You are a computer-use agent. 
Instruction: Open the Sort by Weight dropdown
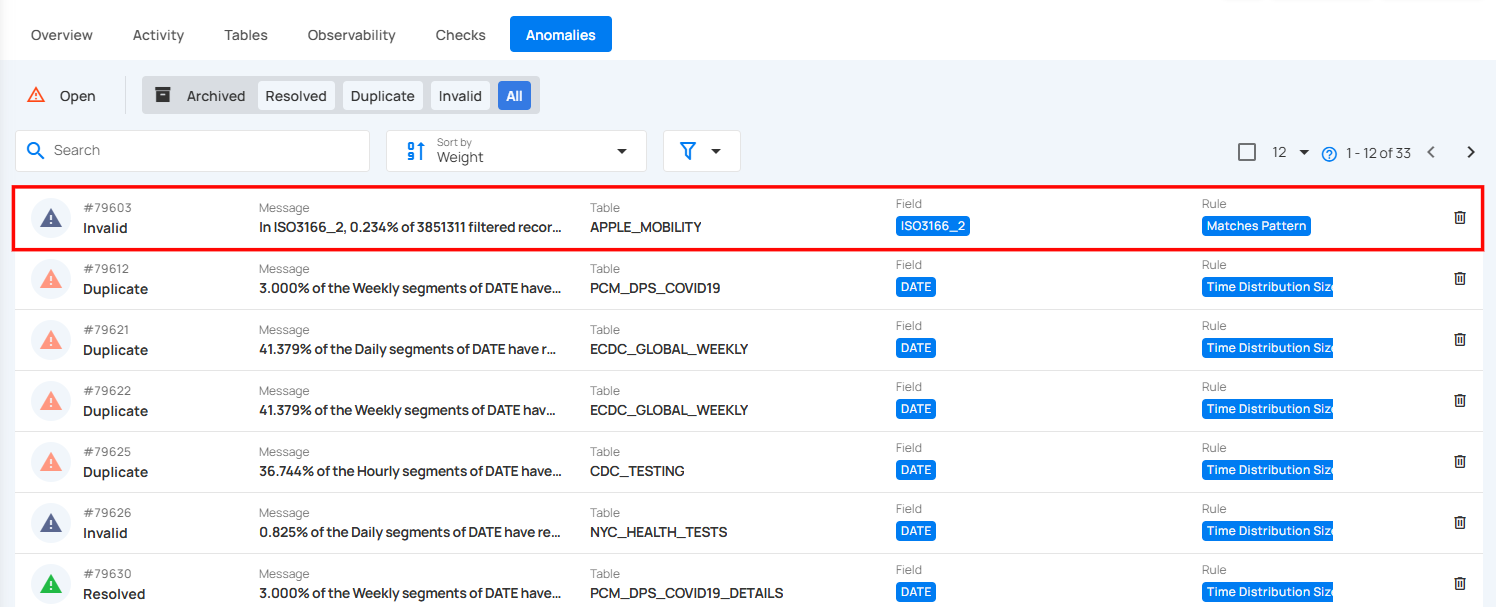coord(516,151)
